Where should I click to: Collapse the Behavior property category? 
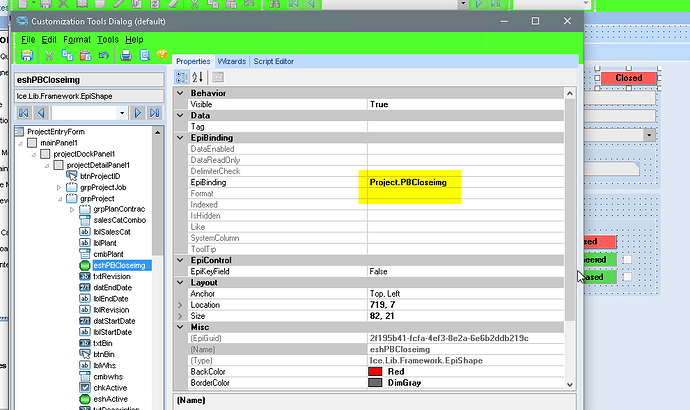pos(180,93)
